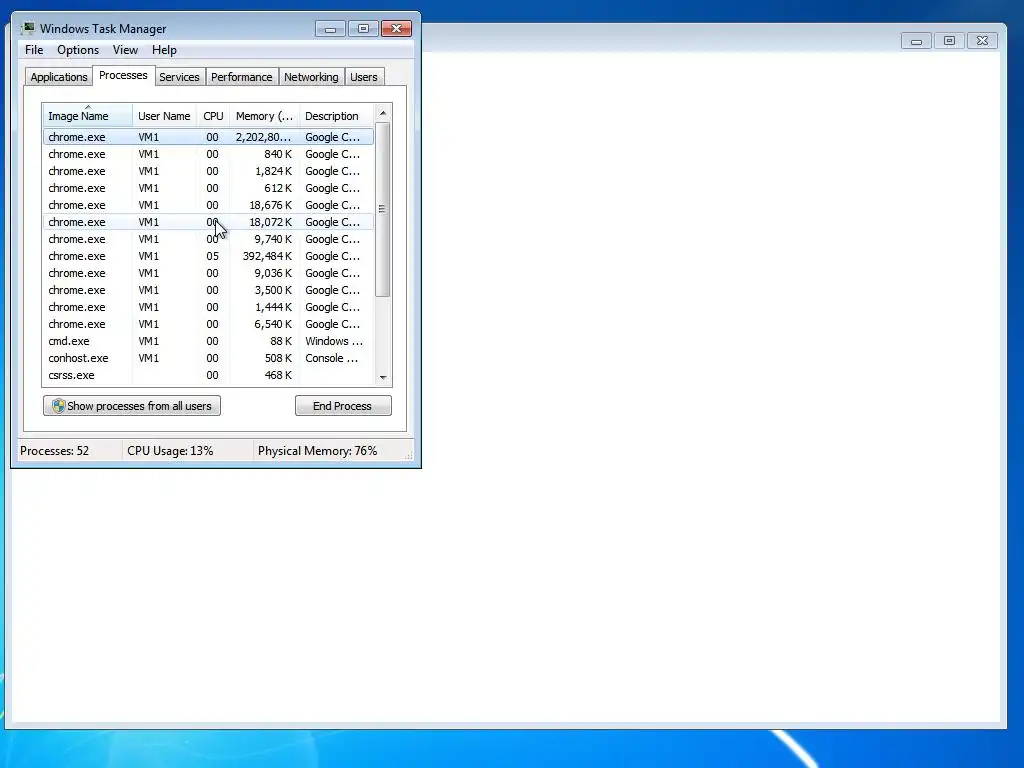Select chrome.exe row with 6,540 K memory
The image size is (1024, 768).
(x=208, y=324)
